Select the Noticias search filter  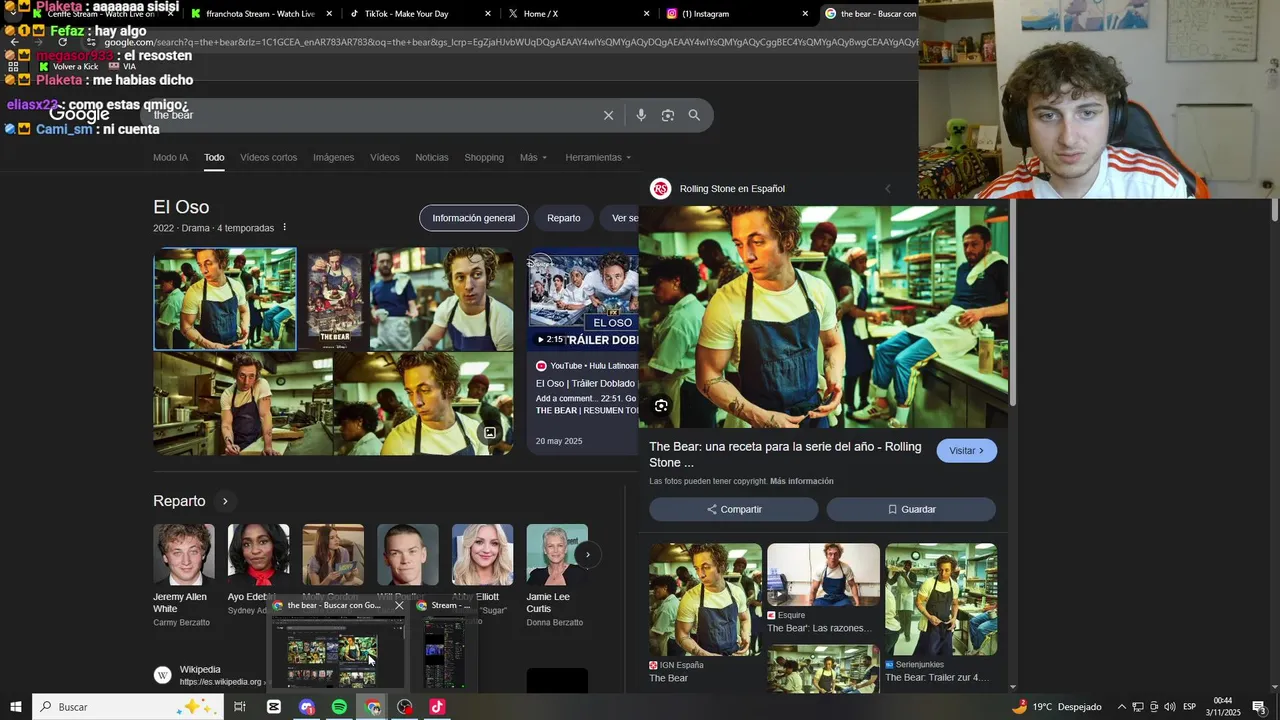click(432, 158)
